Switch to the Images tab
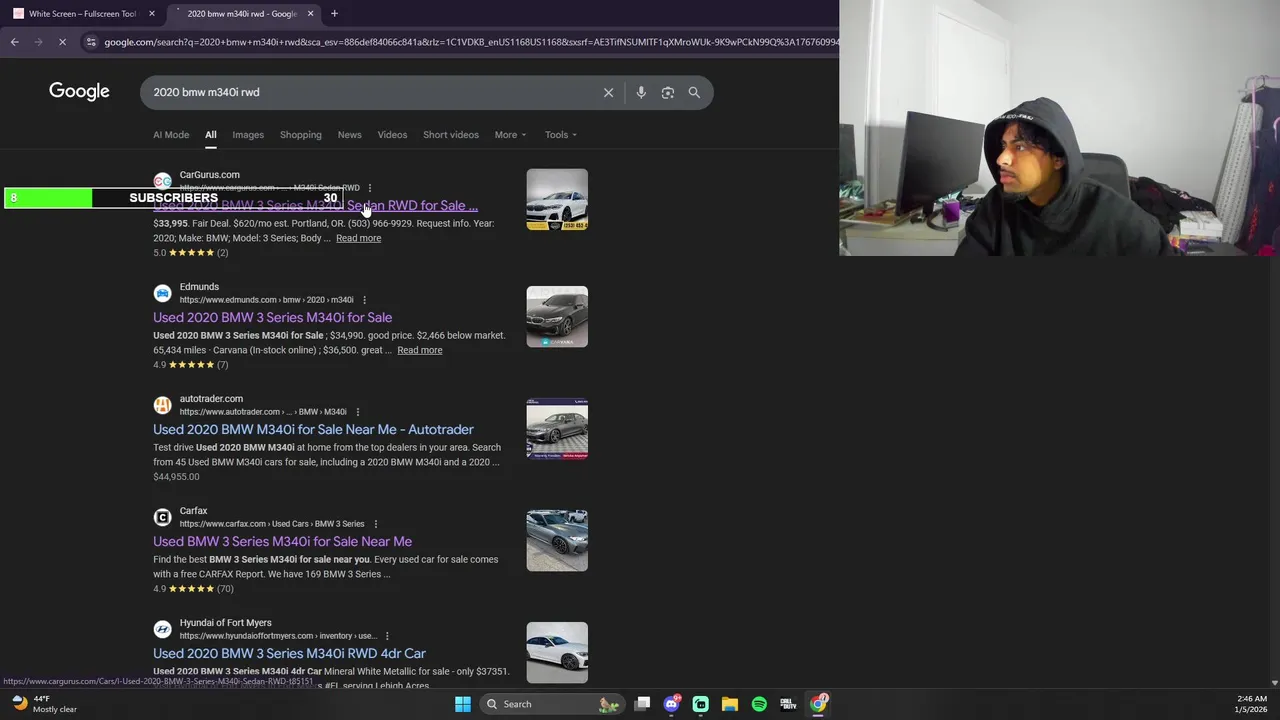Viewport: 1280px width, 720px height. click(248, 135)
